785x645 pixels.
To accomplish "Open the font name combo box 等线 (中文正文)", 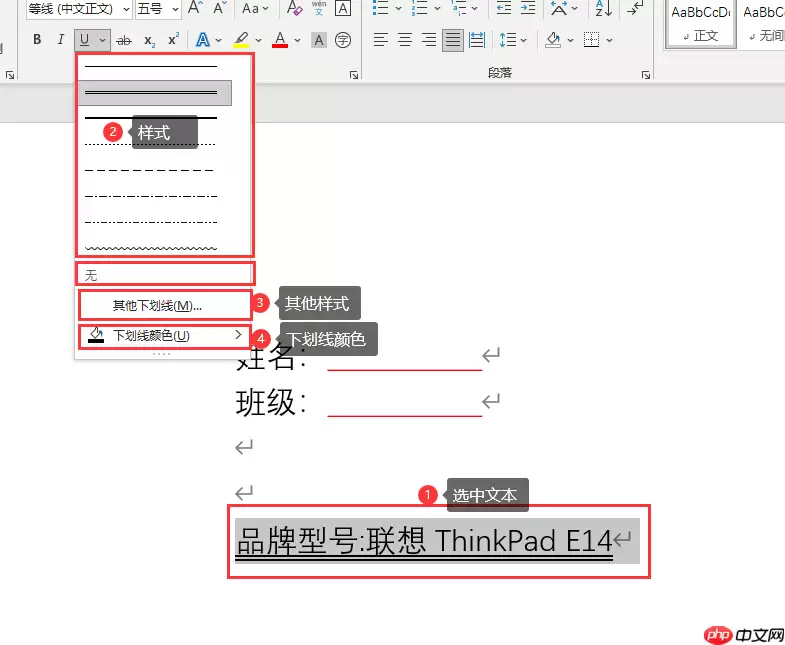I will coord(79,9).
